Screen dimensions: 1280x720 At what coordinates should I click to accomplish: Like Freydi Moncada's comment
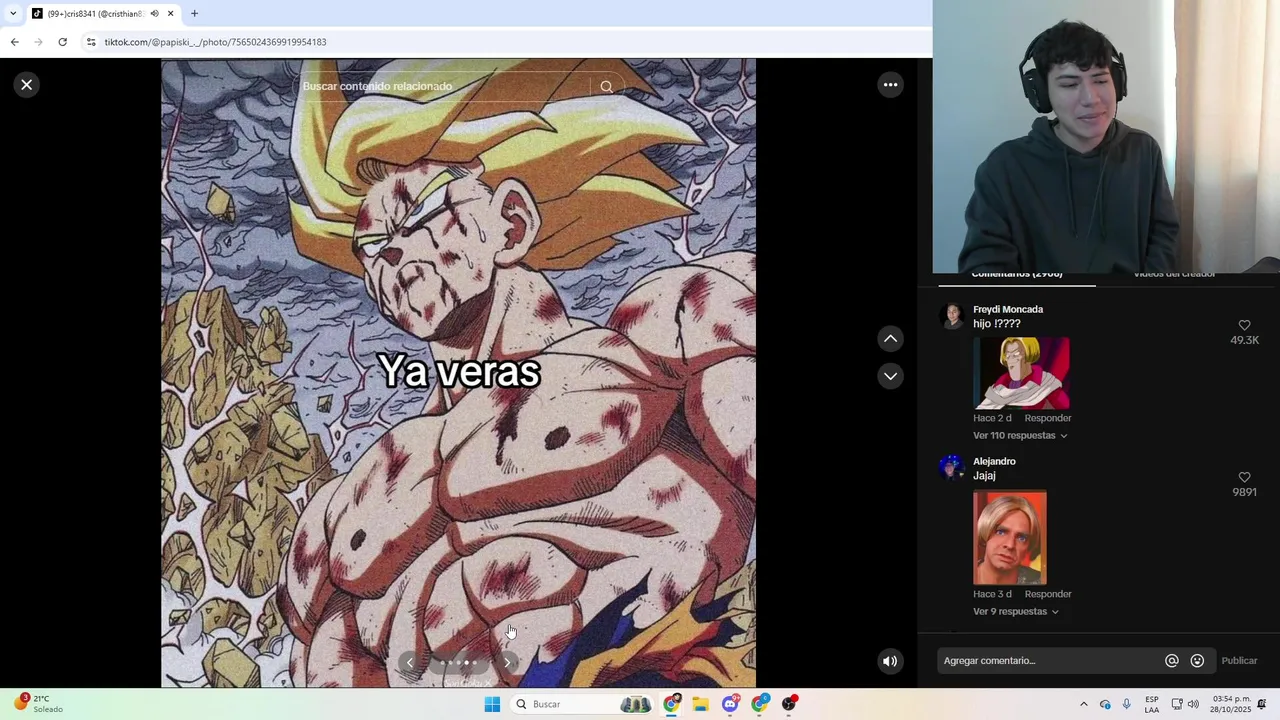pos(1244,326)
